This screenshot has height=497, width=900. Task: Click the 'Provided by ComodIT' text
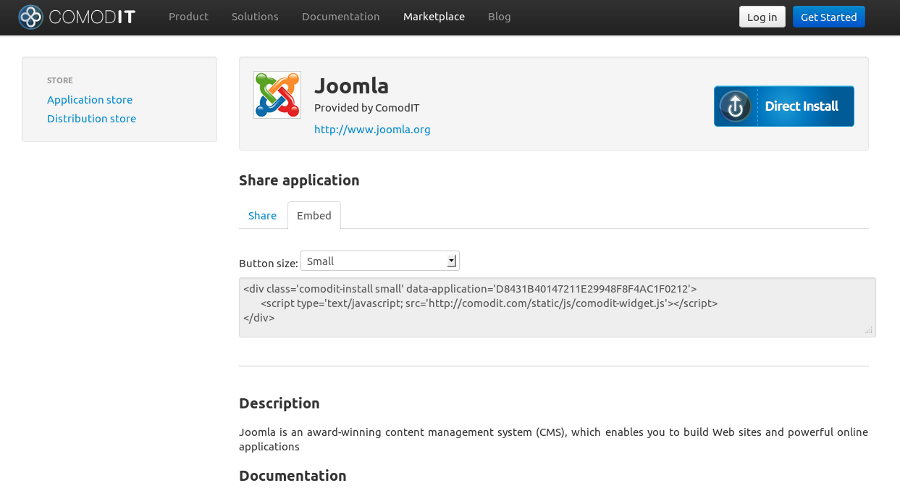point(367,108)
